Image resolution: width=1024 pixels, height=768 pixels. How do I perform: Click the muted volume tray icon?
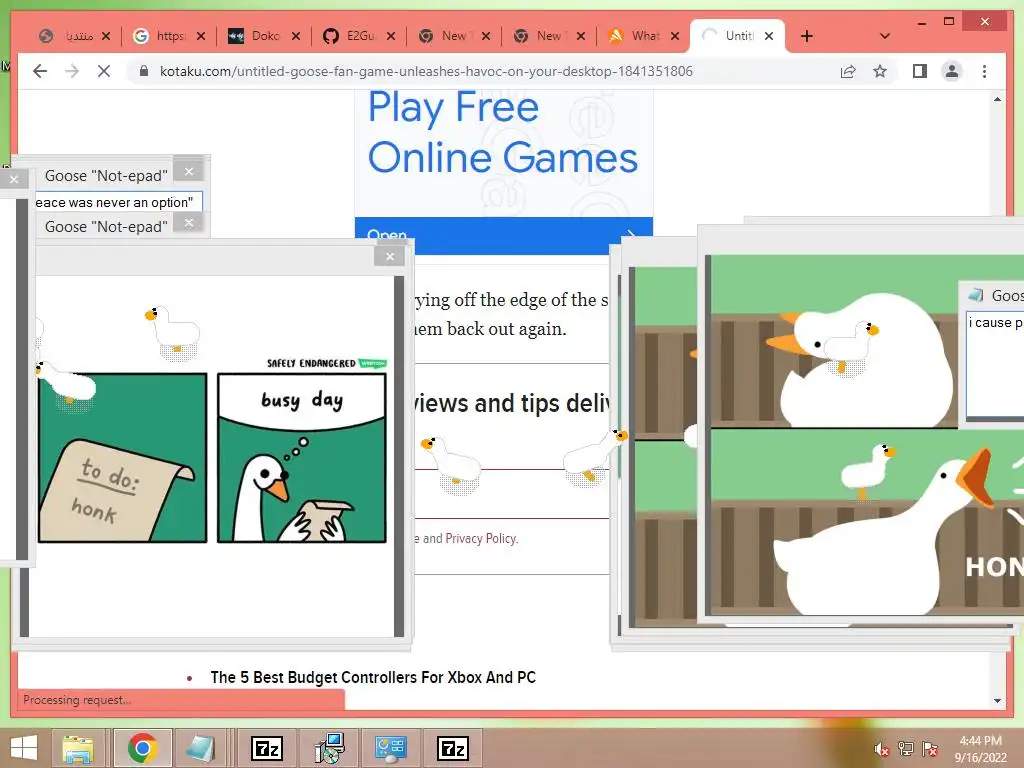[x=882, y=749]
